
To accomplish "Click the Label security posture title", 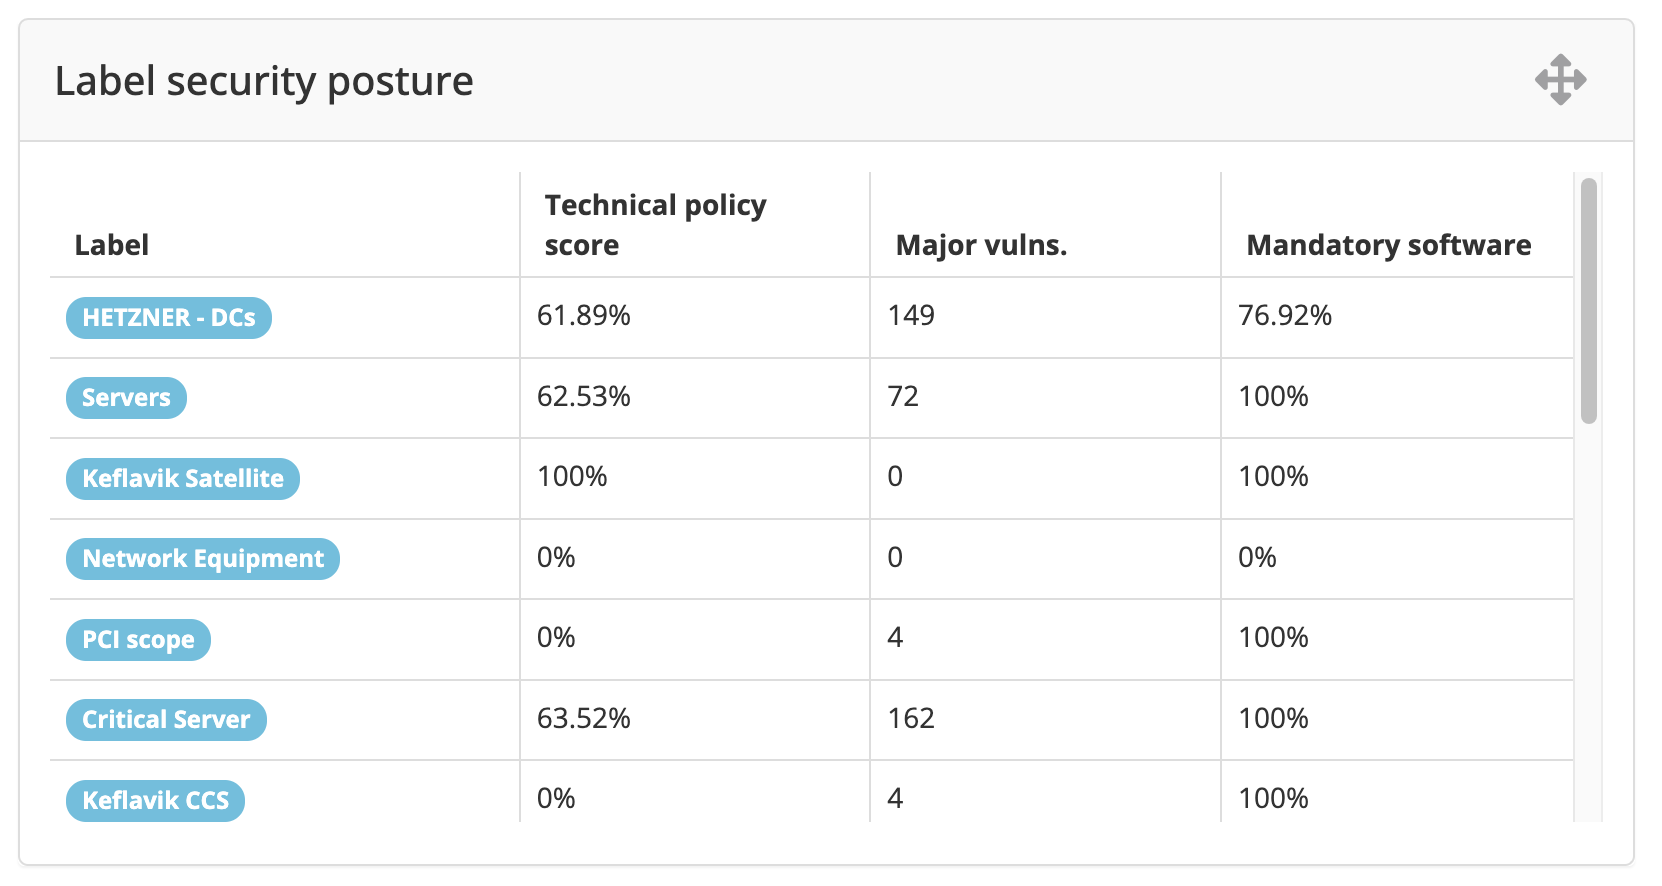I will [264, 81].
